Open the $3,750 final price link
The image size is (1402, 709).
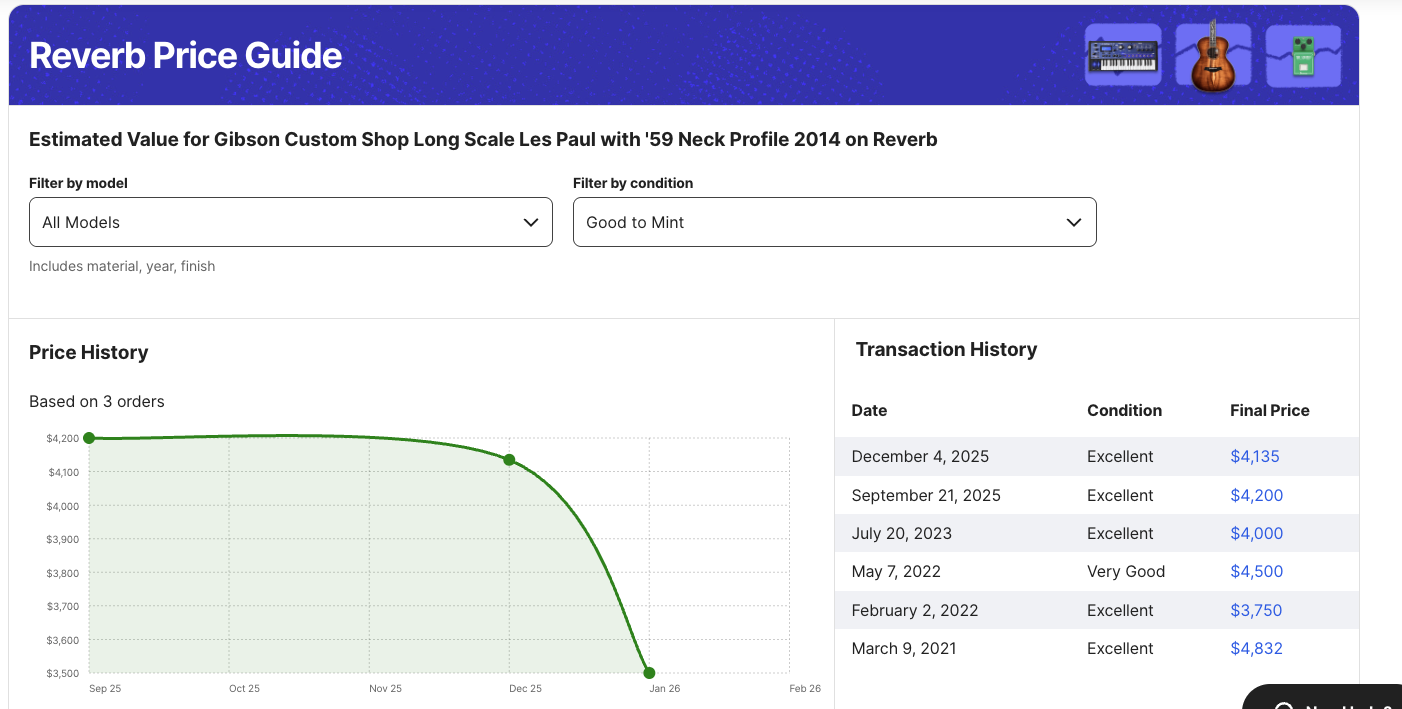coord(1256,610)
